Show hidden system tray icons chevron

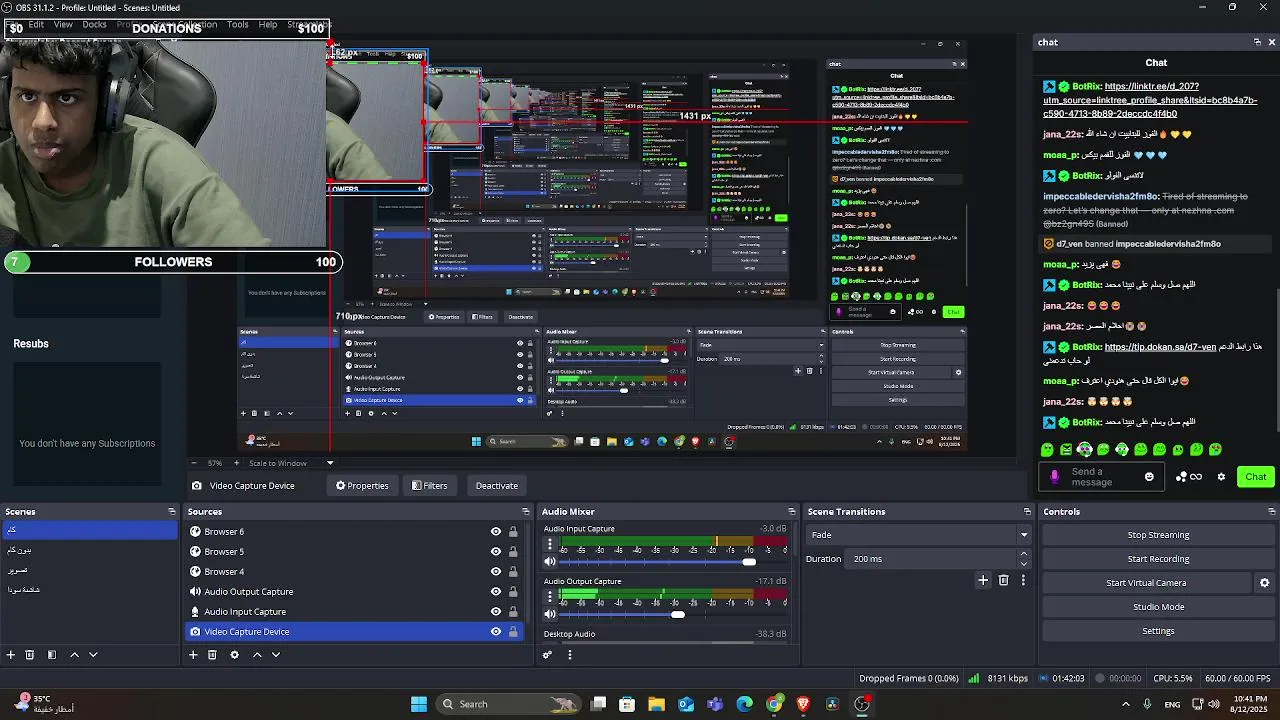click(1126, 704)
